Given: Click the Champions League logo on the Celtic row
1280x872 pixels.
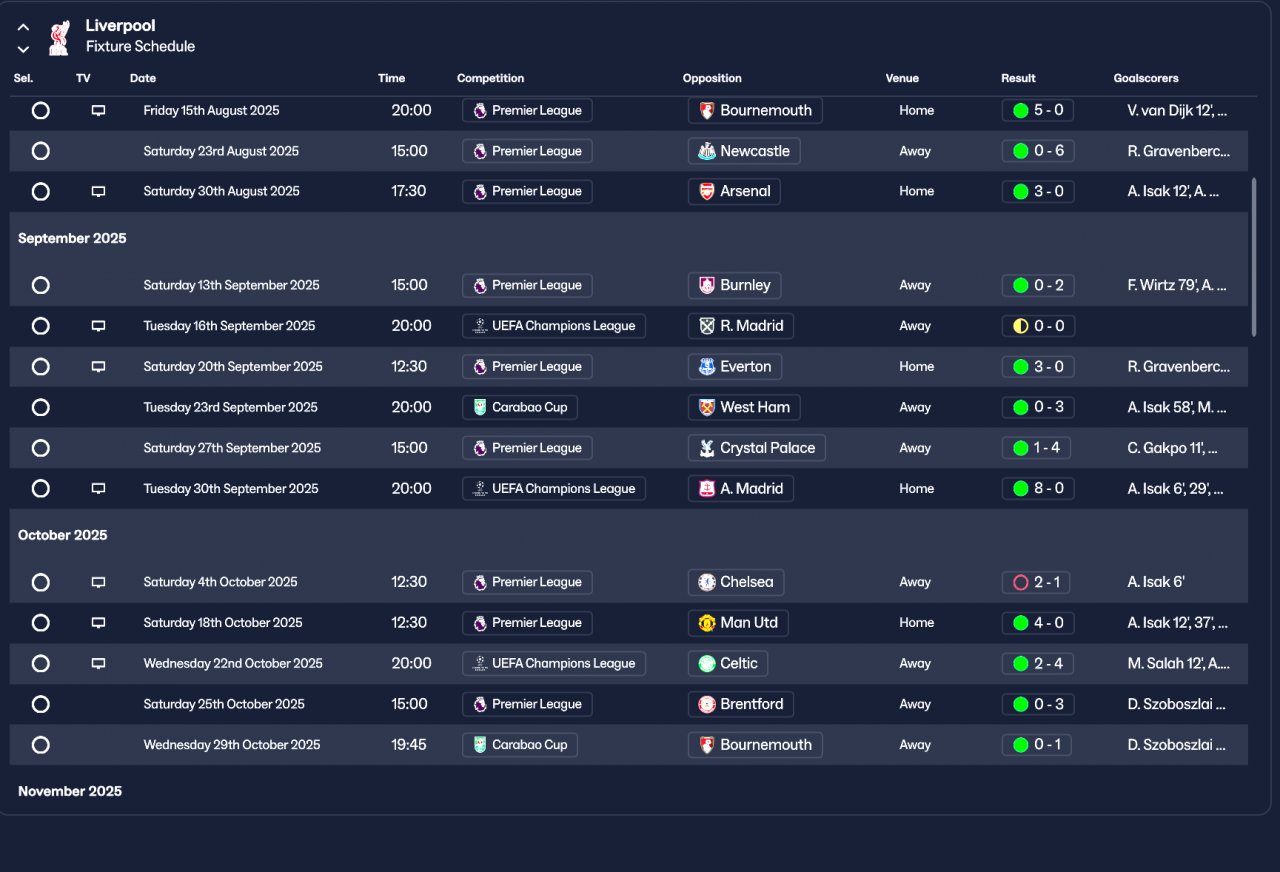Looking at the screenshot, I should coord(480,664).
